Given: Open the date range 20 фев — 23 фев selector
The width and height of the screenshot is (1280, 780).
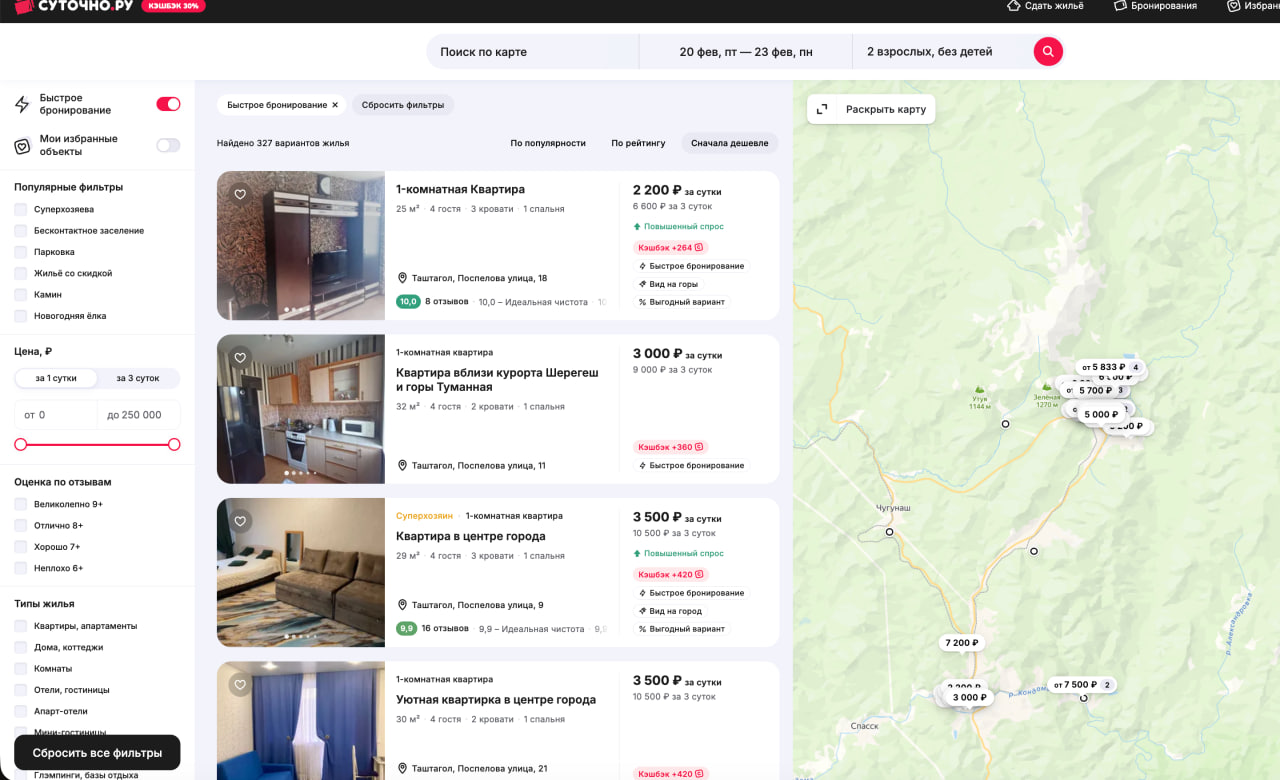Looking at the screenshot, I should pyautogui.click(x=745, y=52).
